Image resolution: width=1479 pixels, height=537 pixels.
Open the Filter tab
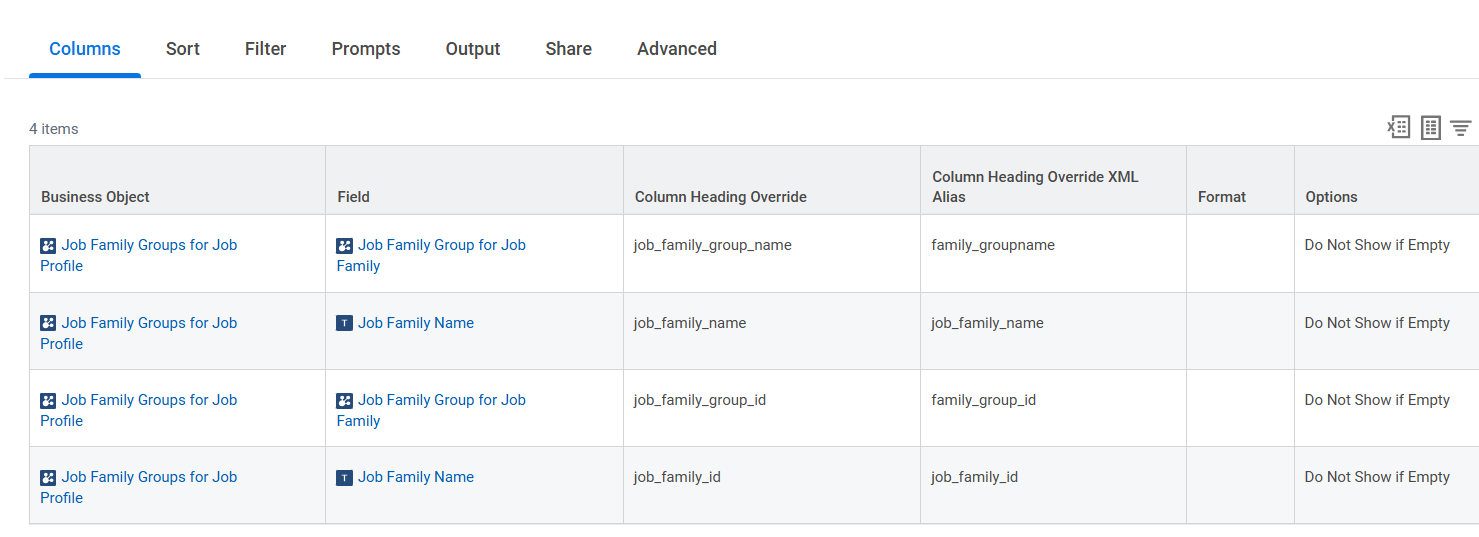(266, 49)
